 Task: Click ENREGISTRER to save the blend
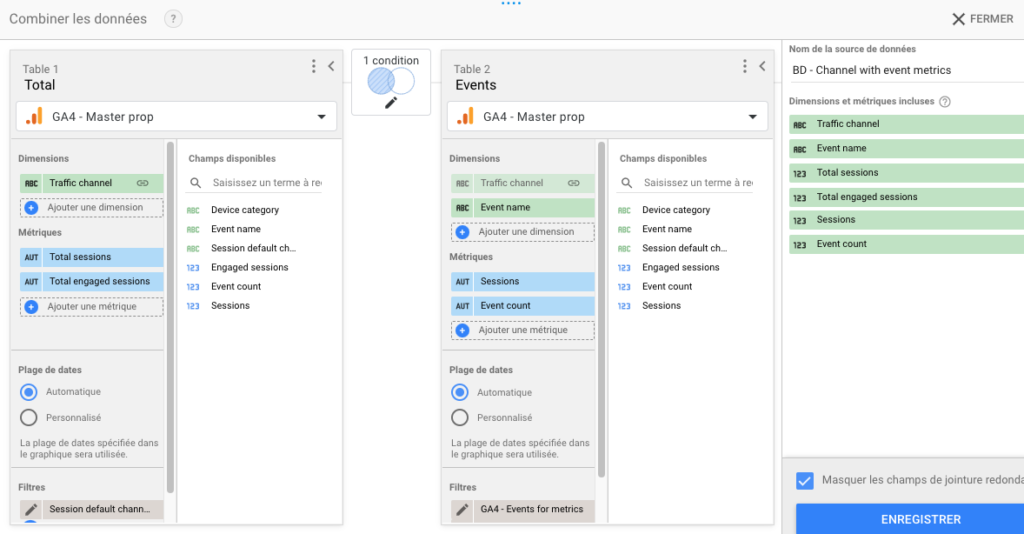pyautogui.click(x=910, y=519)
